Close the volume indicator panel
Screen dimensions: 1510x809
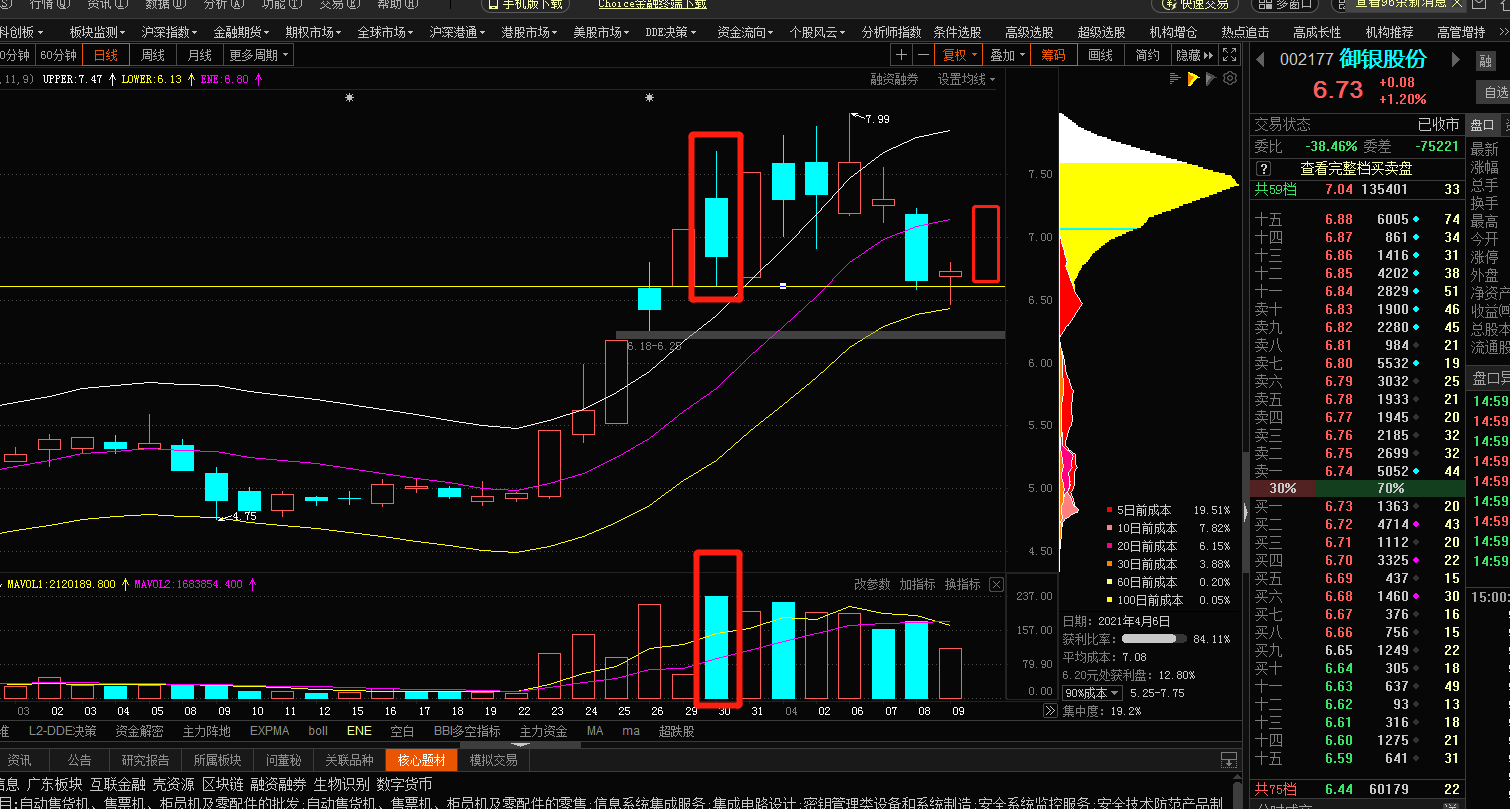coord(996,584)
